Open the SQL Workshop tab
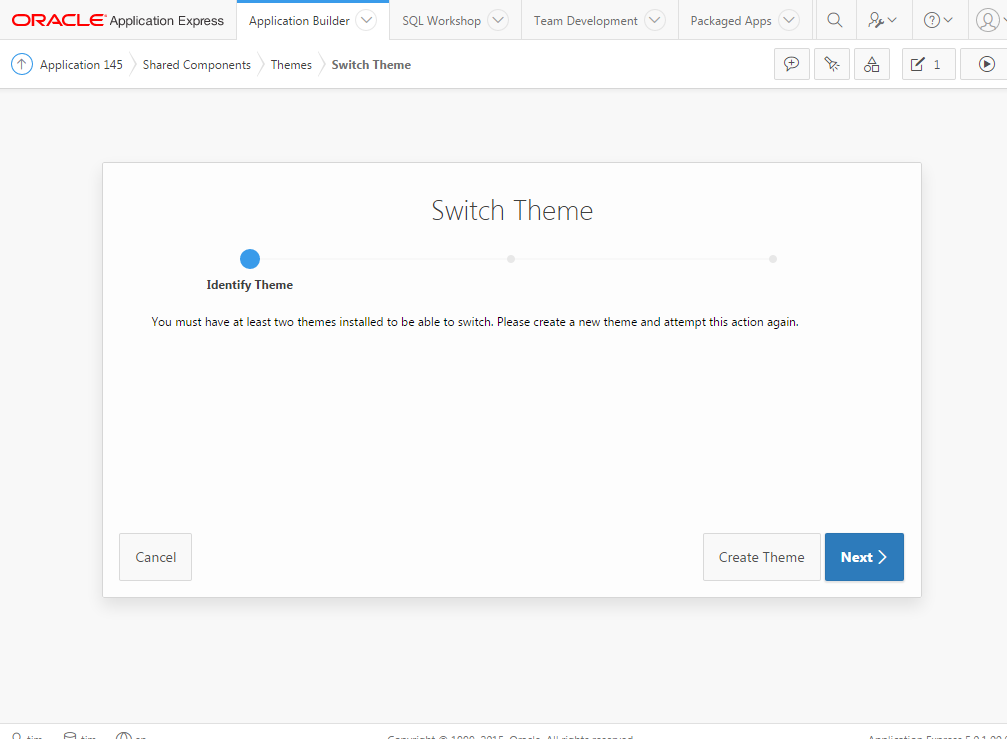 coord(441,20)
